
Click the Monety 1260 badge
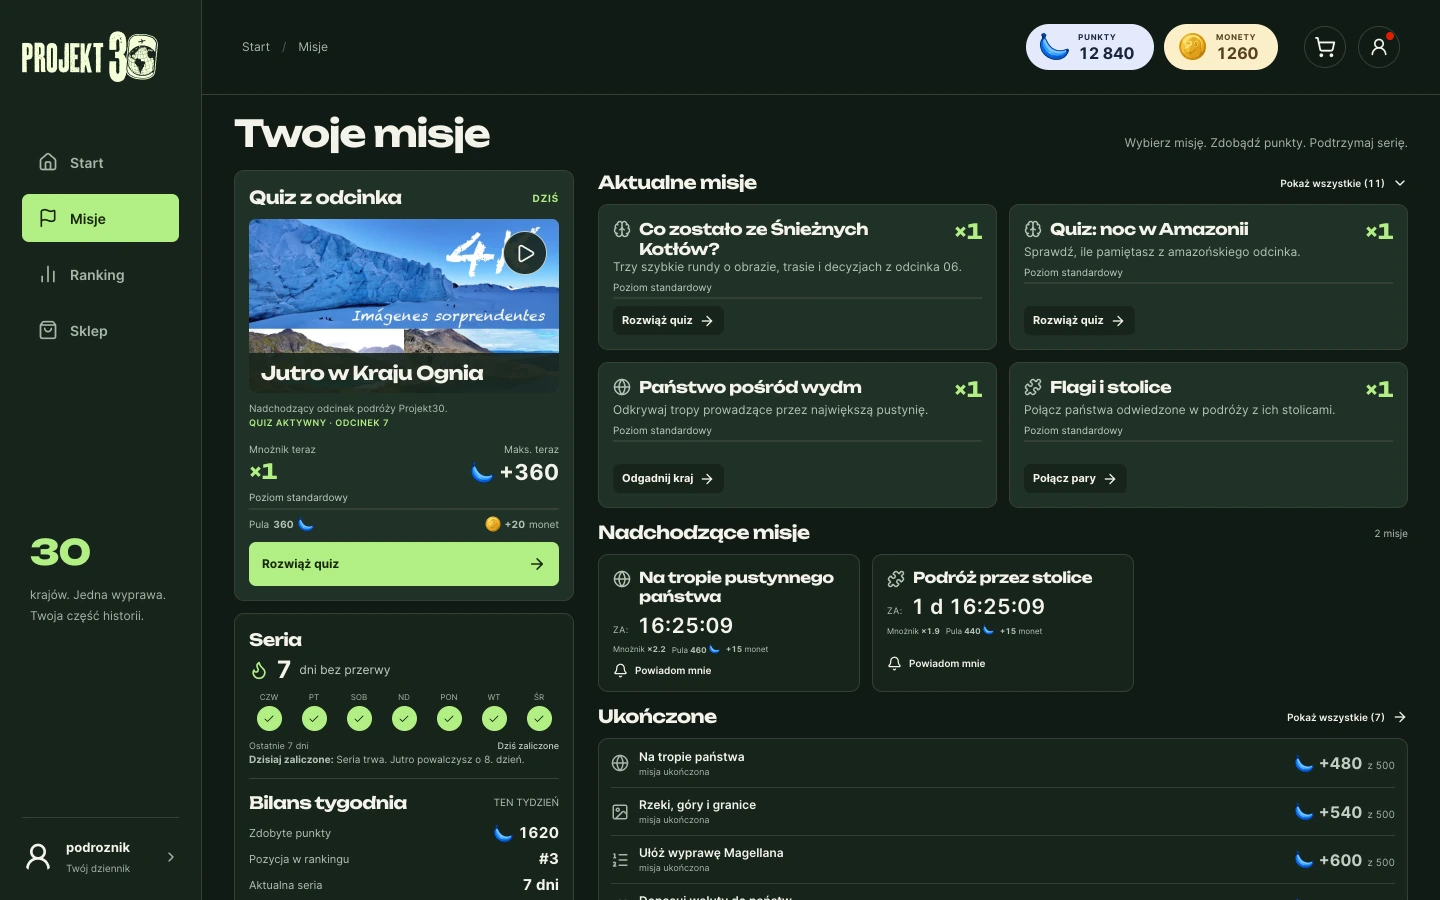[x=1221, y=47]
